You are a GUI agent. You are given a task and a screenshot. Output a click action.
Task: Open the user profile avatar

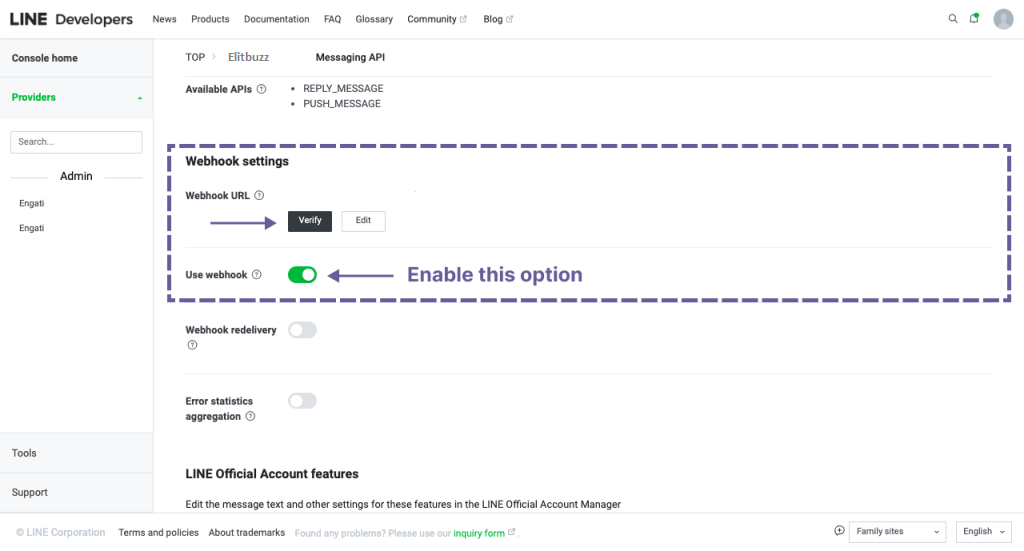(x=1003, y=19)
